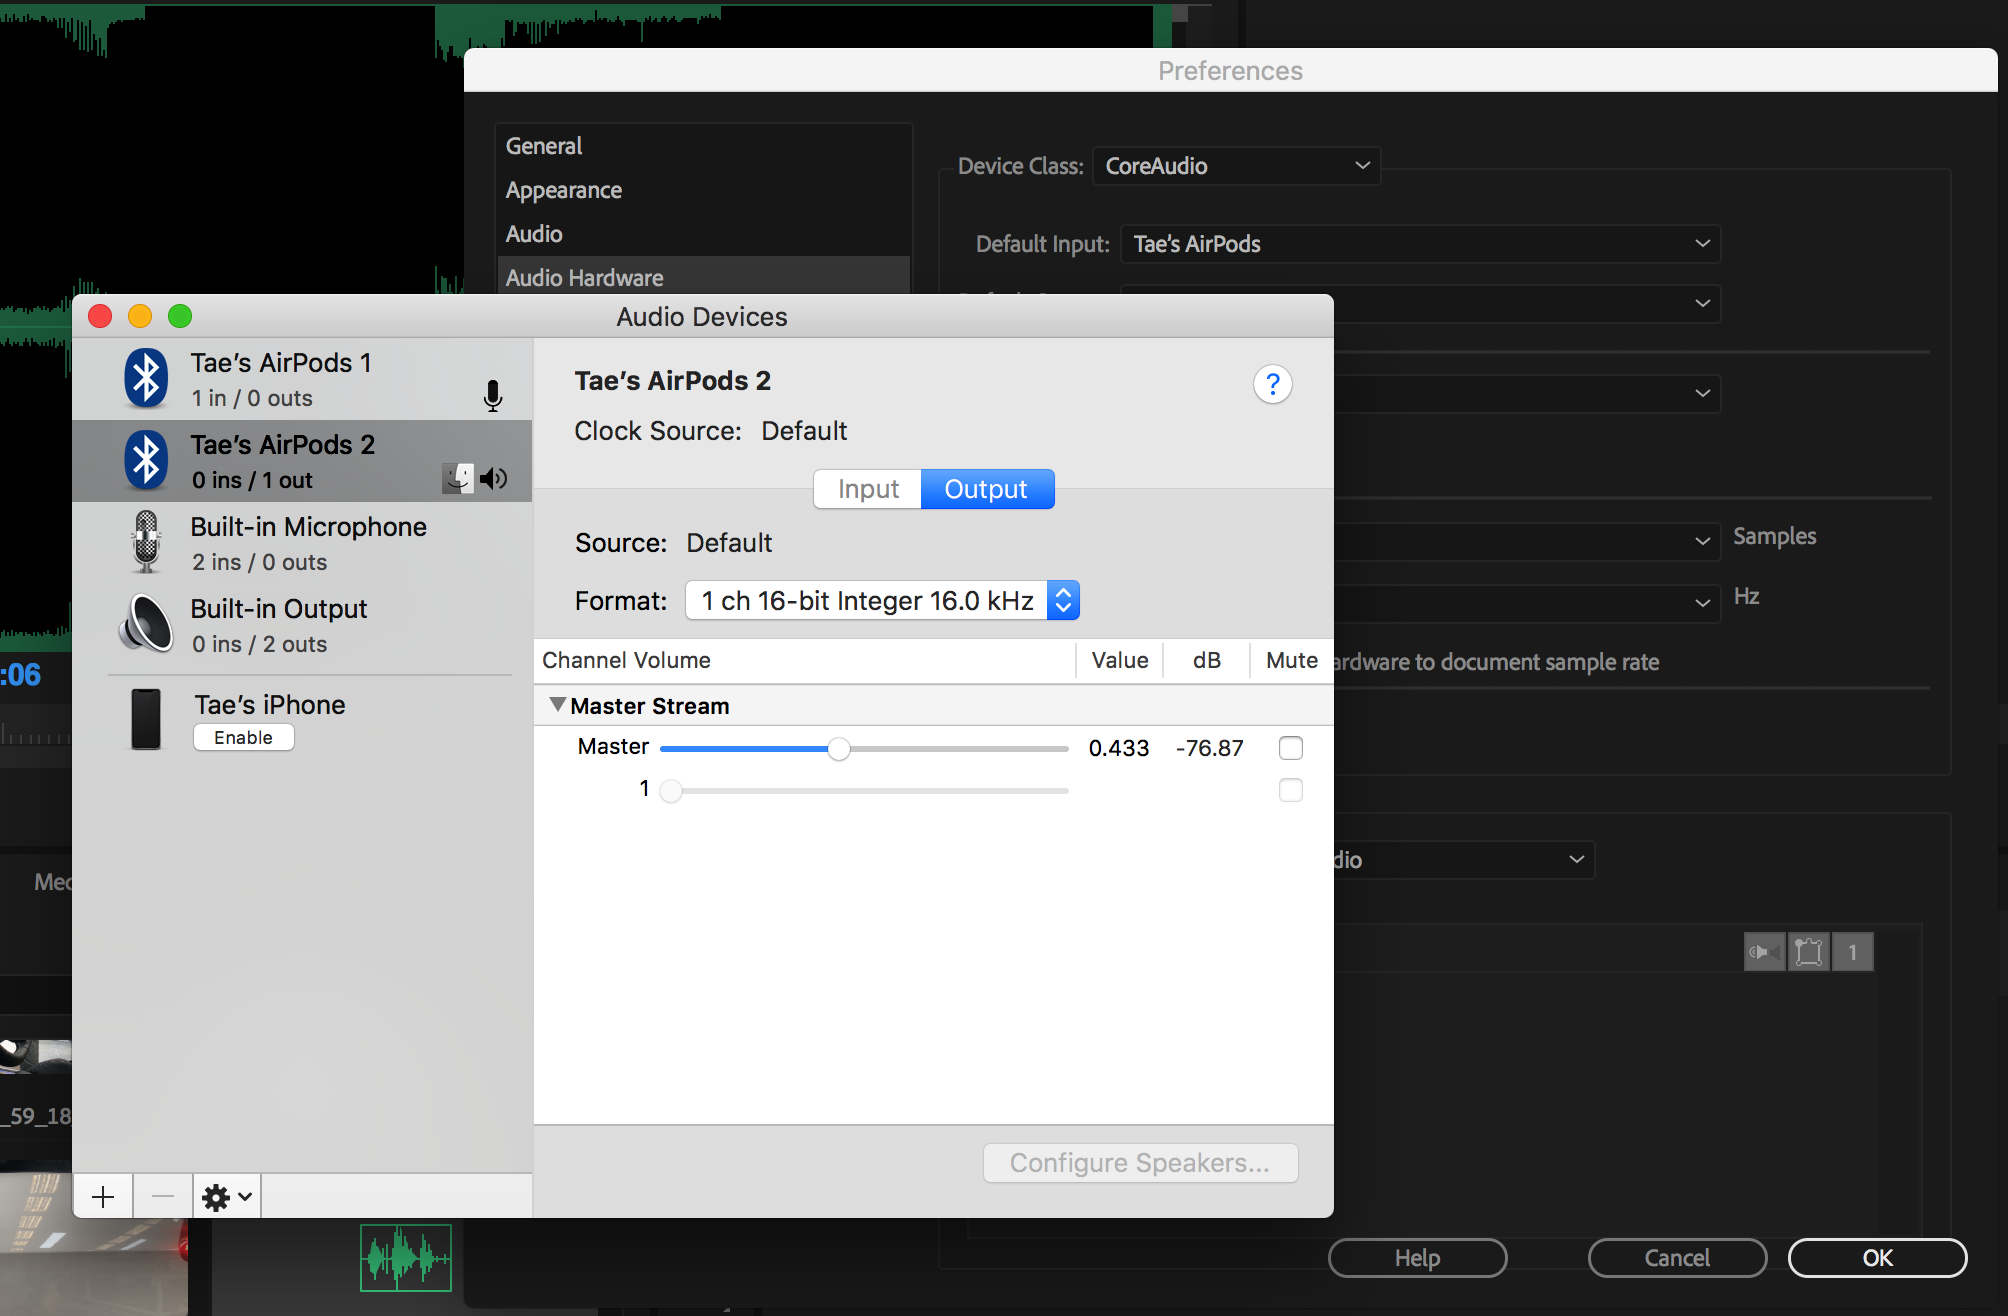Open the Default Input Tae's AirPods dropdown
This screenshot has height=1316, width=2008.
[x=1420, y=244]
